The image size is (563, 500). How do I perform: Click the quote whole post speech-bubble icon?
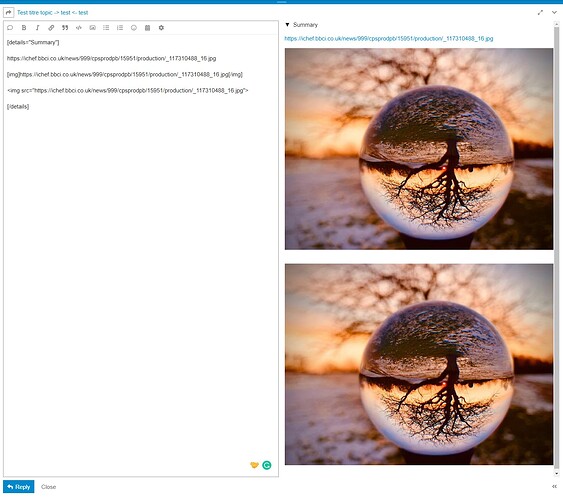(x=10, y=28)
